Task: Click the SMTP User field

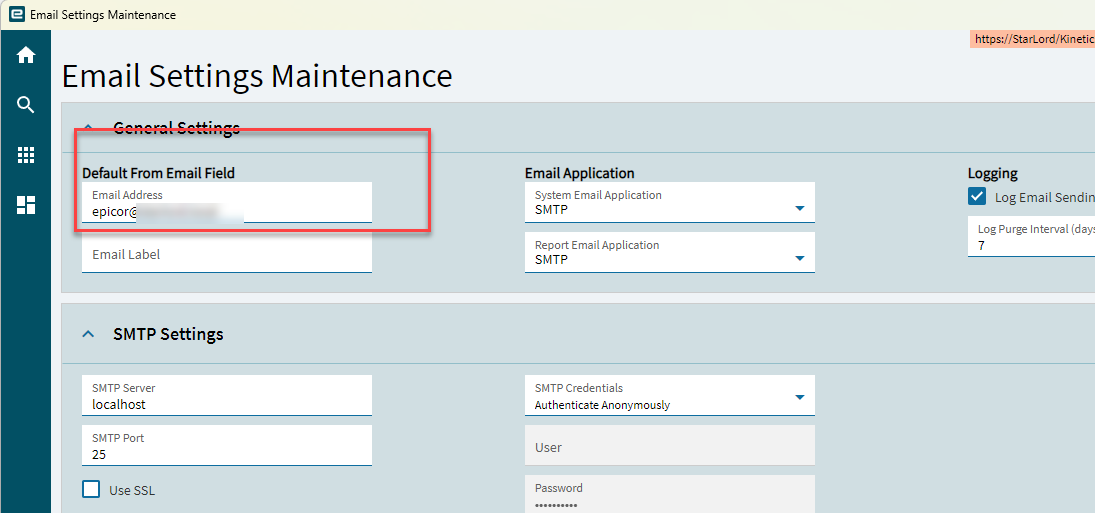Action: click(x=669, y=447)
